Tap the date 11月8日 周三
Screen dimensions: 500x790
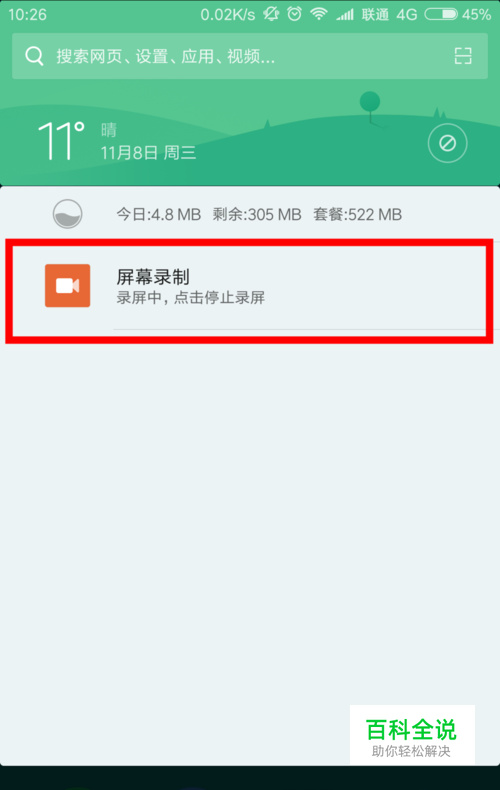coord(148,153)
